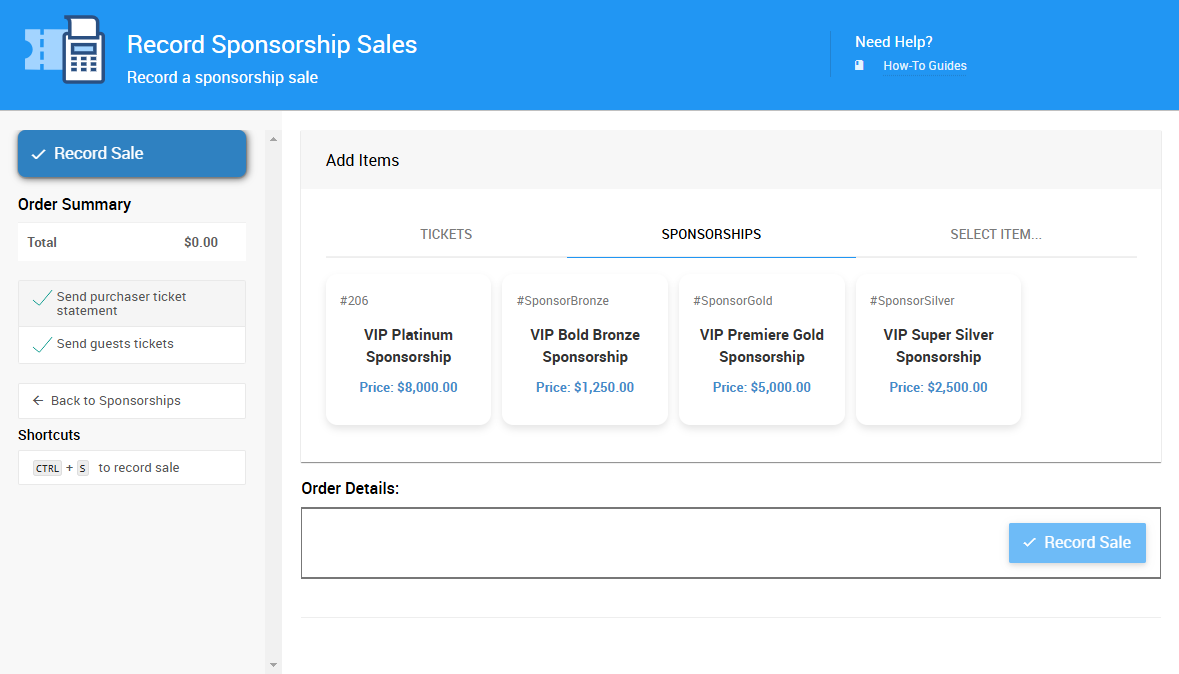
Task: Switch to the Tickets tab
Action: pos(446,234)
